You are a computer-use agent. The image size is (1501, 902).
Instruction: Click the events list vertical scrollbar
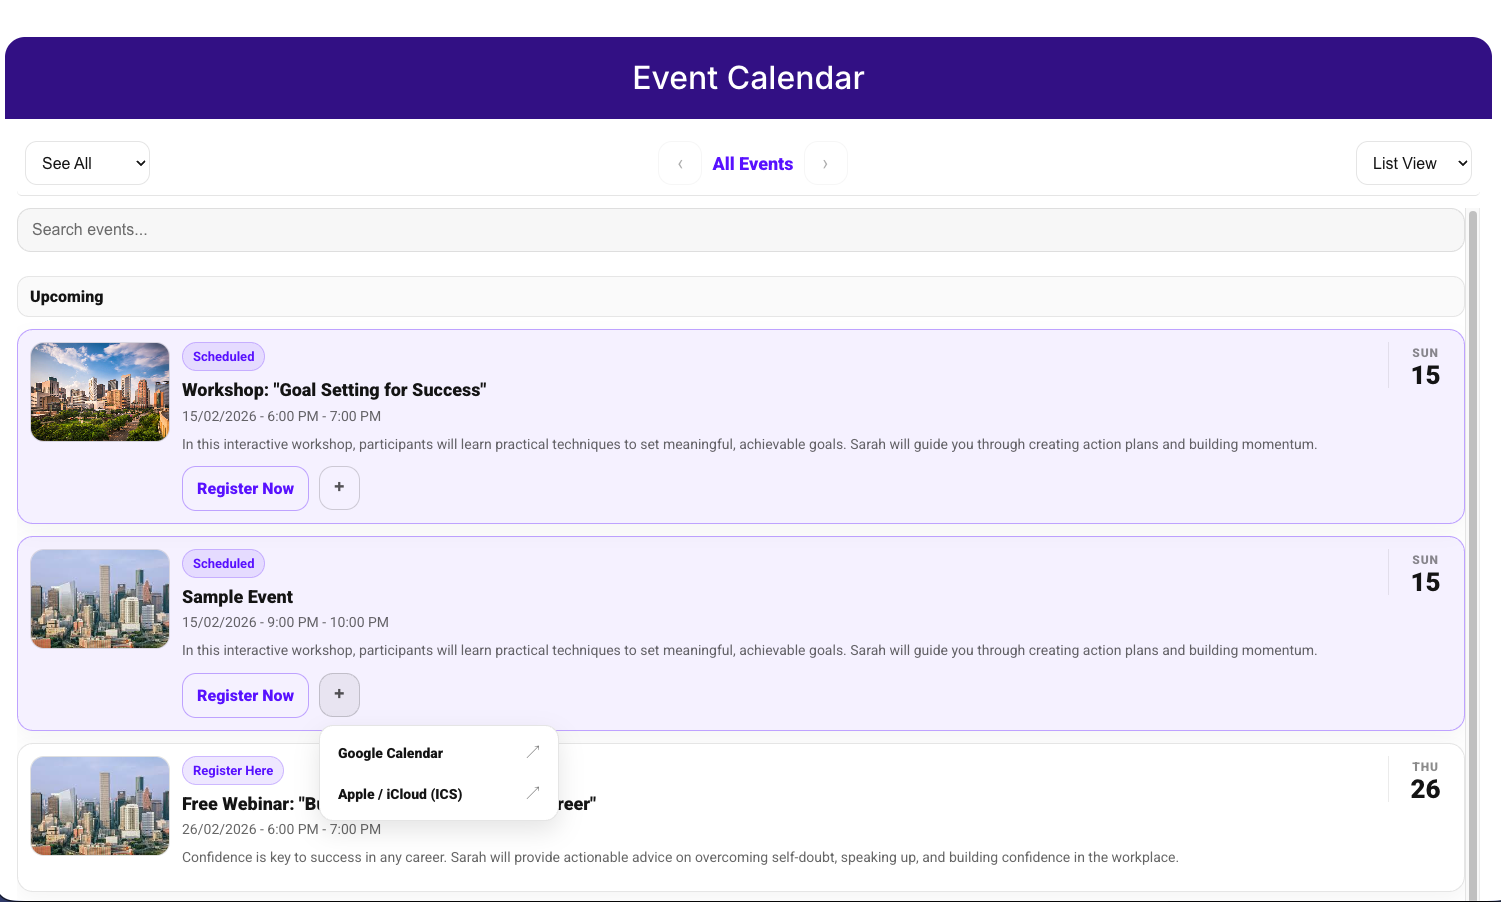coord(1472,550)
